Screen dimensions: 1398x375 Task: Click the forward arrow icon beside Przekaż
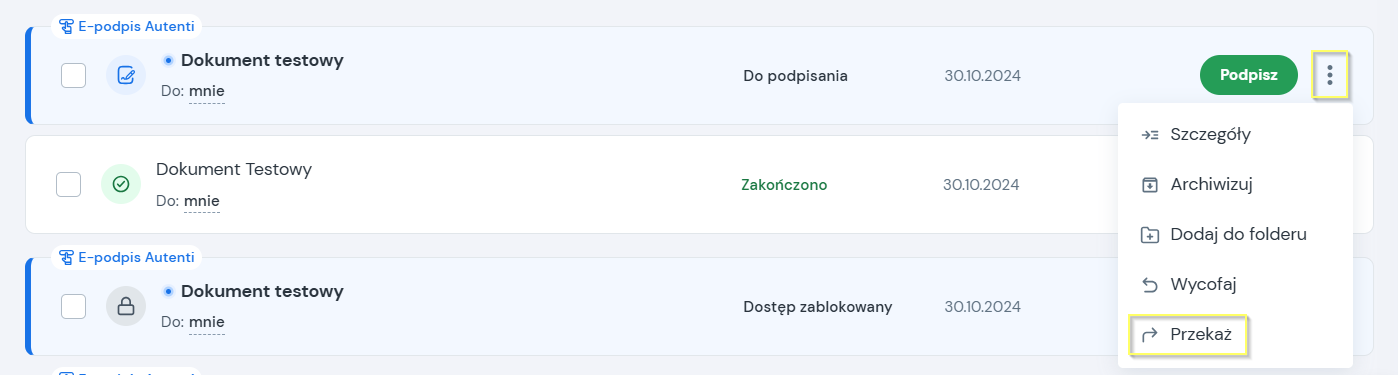point(1150,335)
